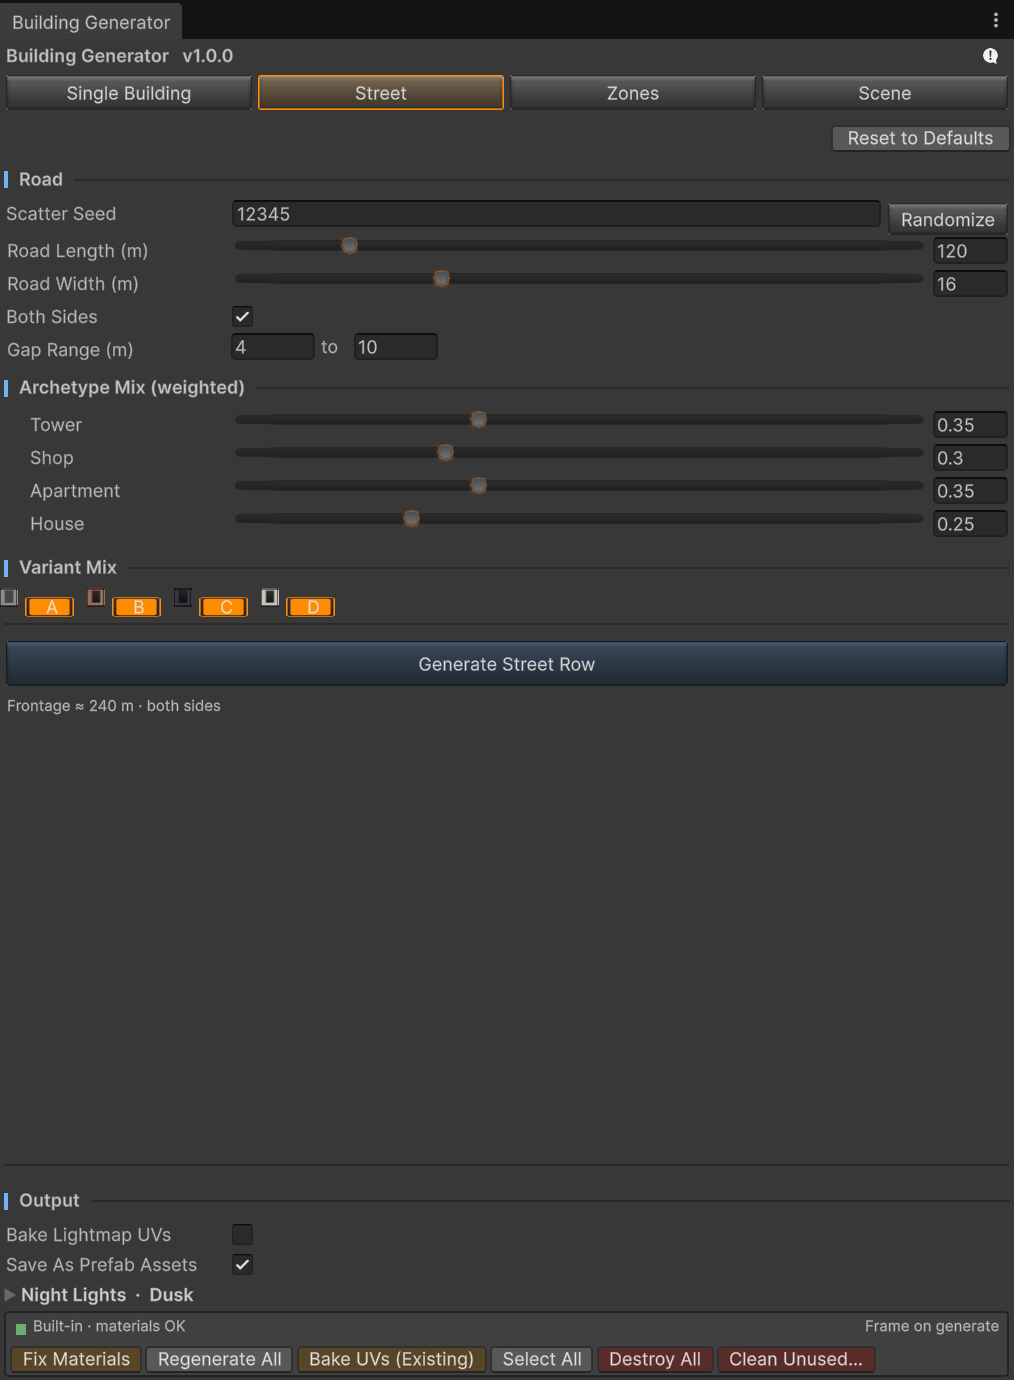Click the Road section header

[x=41, y=180]
